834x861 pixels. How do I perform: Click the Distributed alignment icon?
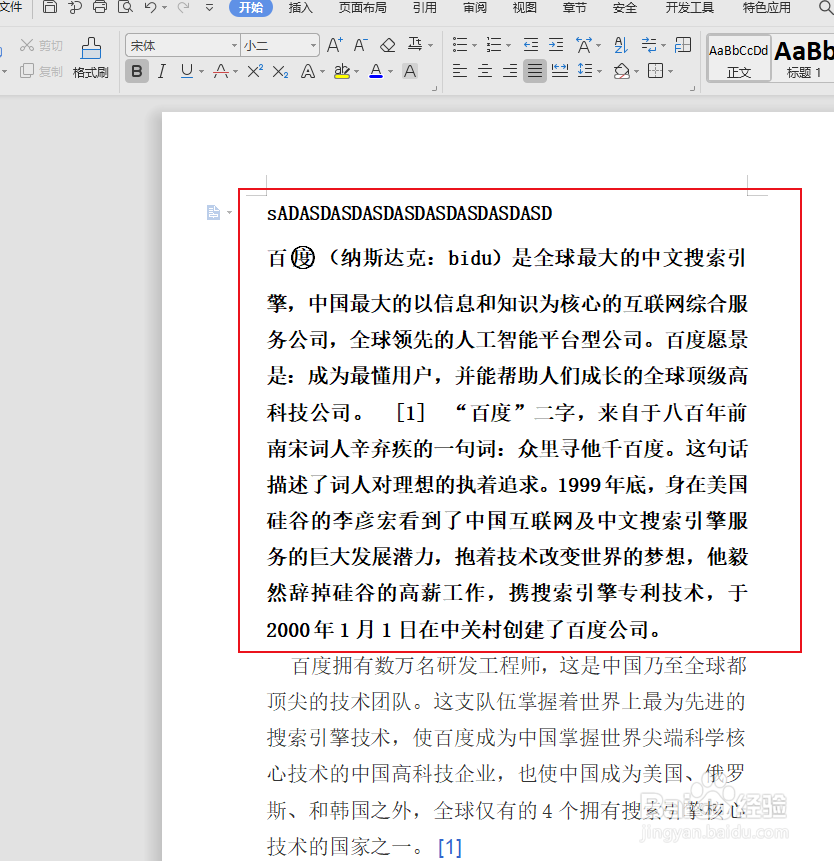click(559, 71)
